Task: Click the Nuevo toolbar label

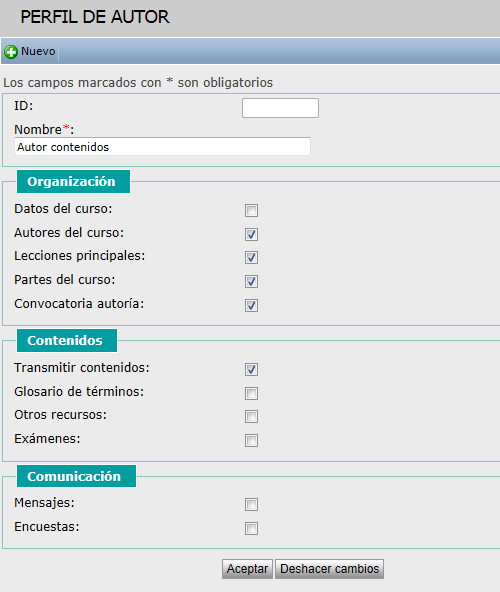Action: pos(38,51)
